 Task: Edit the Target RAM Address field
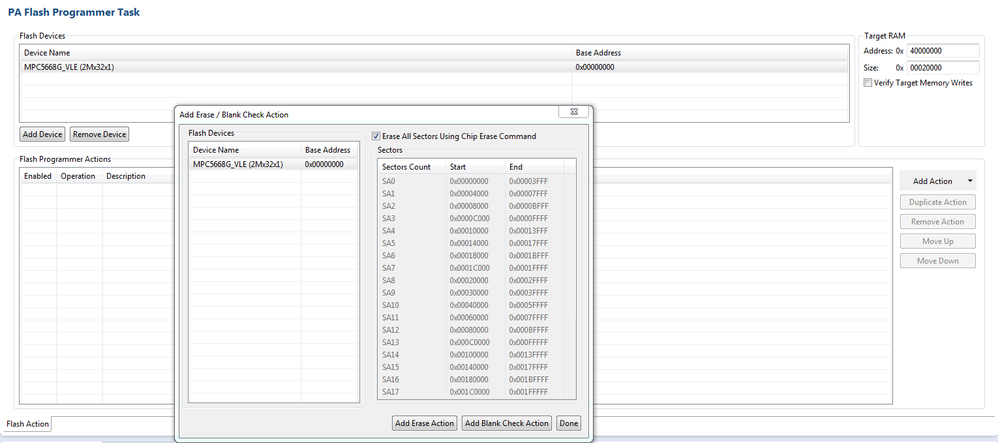pyautogui.click(x=943, y=52)
